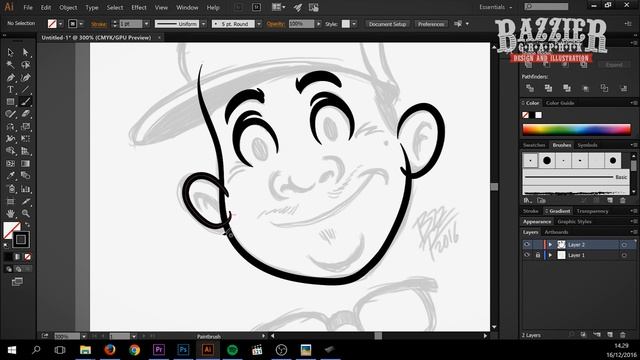The height and width of the screenshot is (360, 640).
Task: Open the Object menu
Action: click(x=68, y=8)
